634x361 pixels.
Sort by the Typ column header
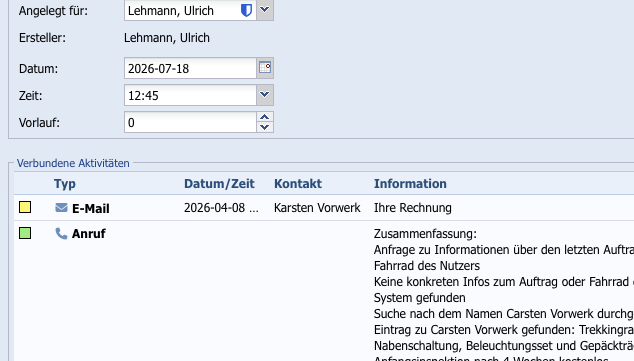pos(65,184)
